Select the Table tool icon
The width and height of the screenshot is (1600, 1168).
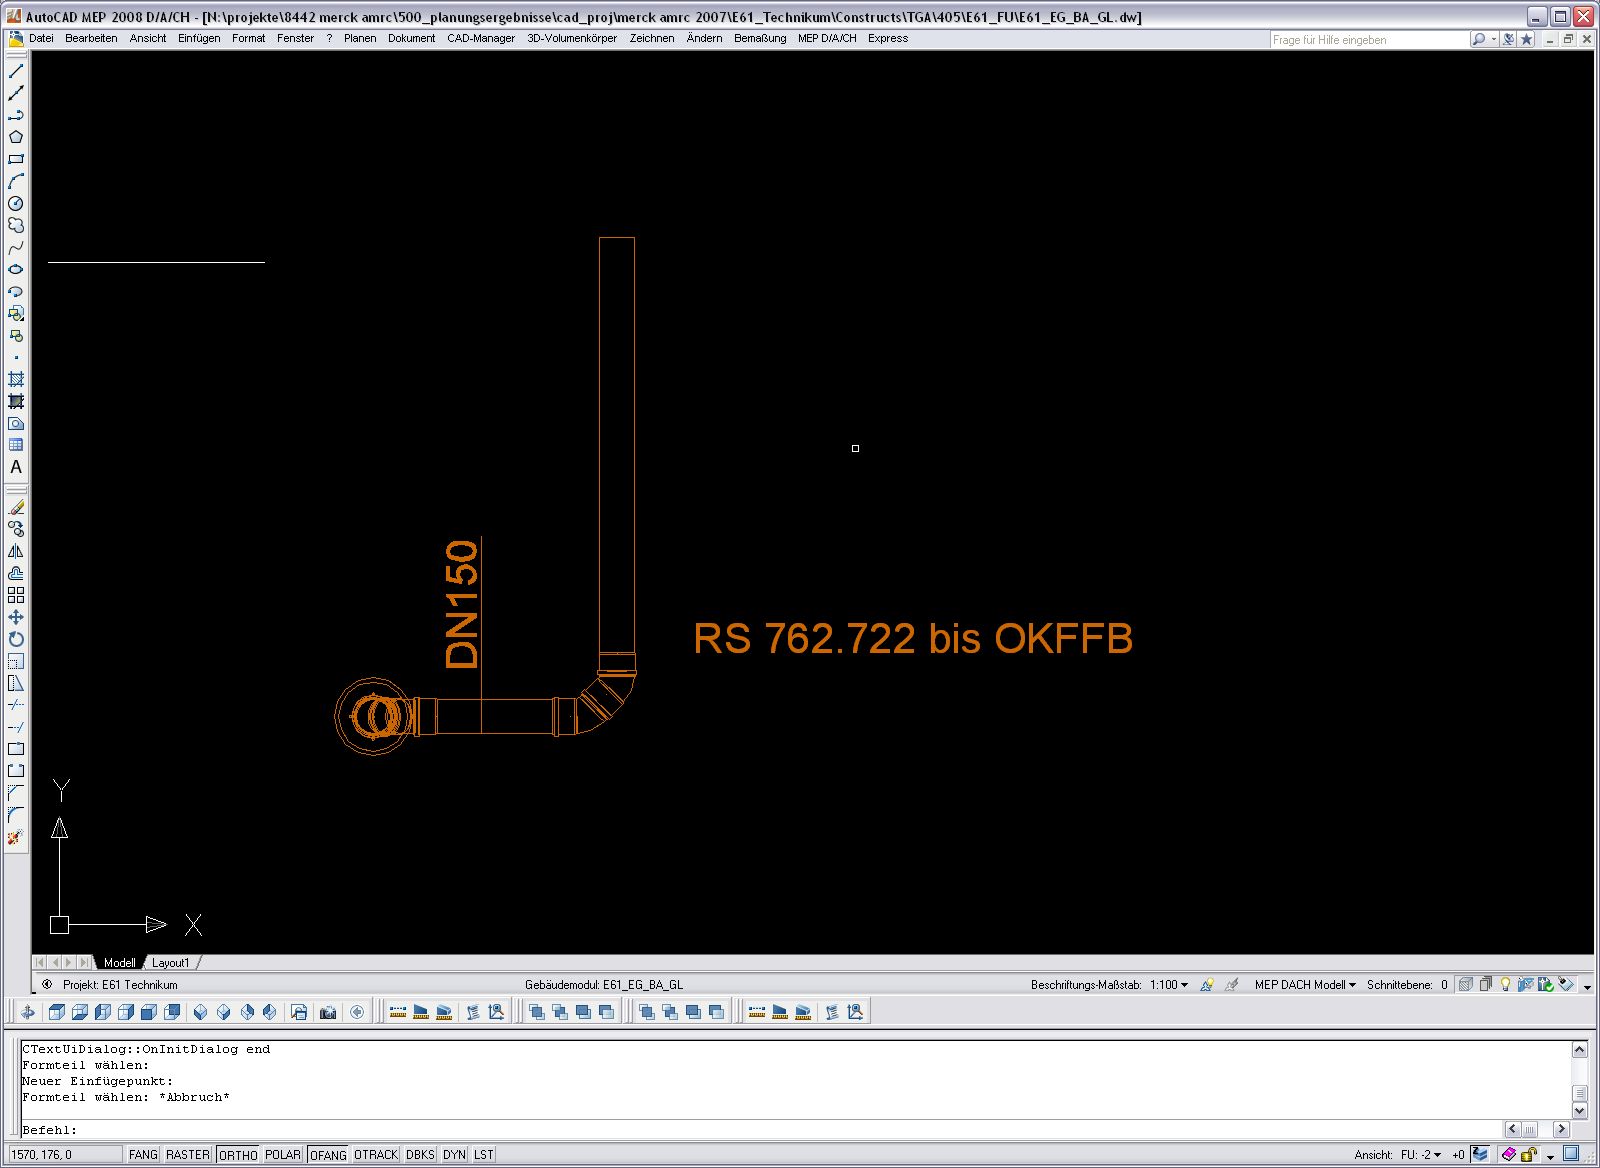16,445
